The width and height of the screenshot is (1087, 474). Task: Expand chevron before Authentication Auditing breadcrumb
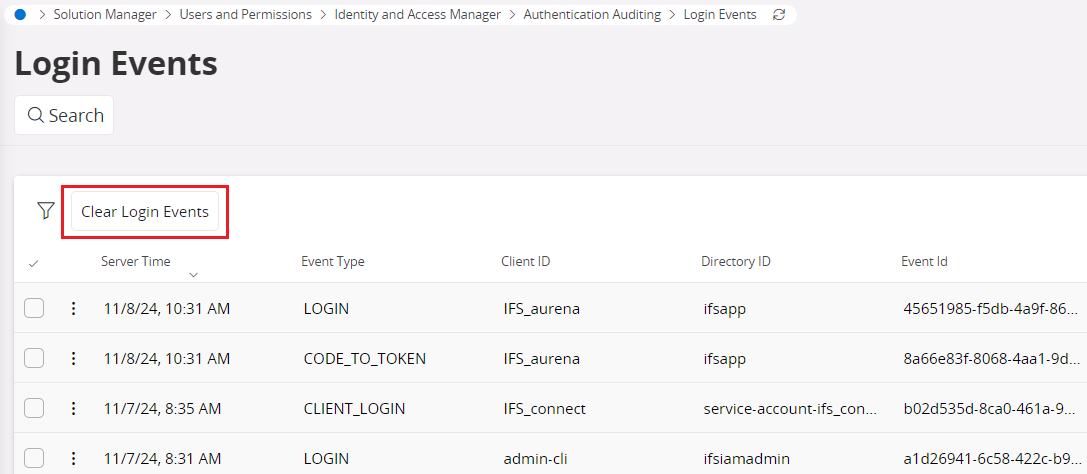pos(512,15)
